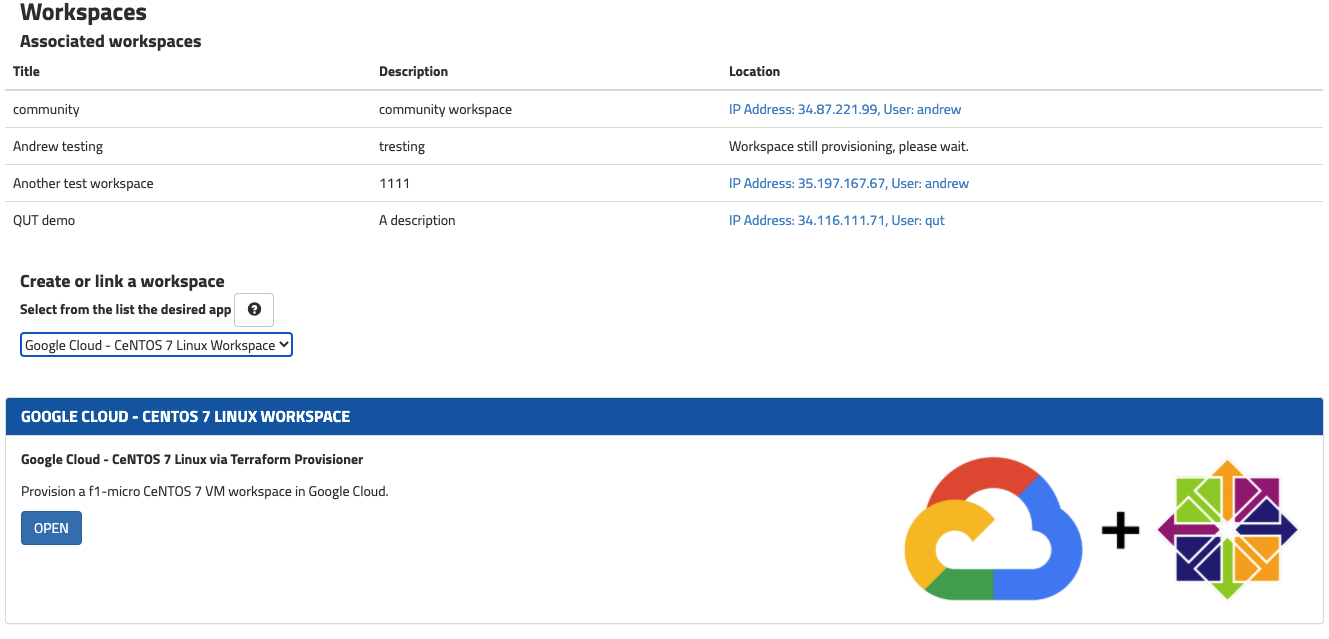Viewport: 1329px width, 639px height.
Task: Open QUT demo IP 34.116.111.71 link
Action: tap(837, 220)
